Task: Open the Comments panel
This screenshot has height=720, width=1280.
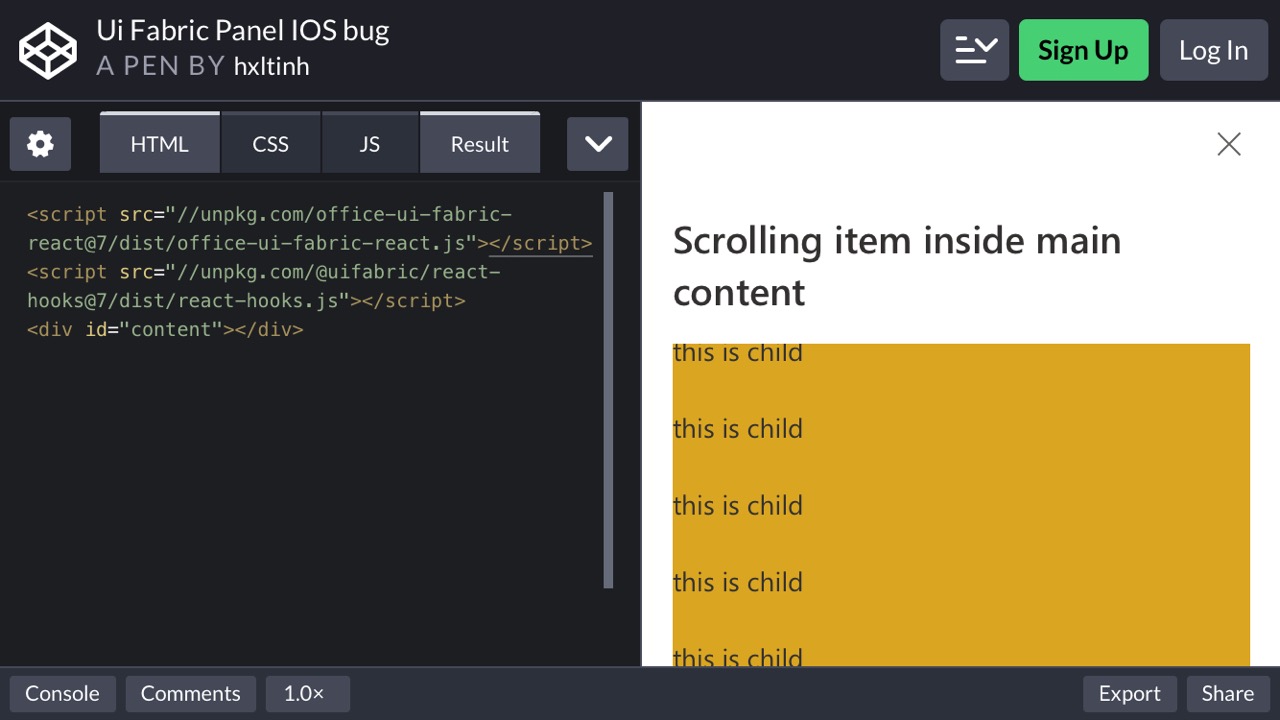Action: (190, 693)
